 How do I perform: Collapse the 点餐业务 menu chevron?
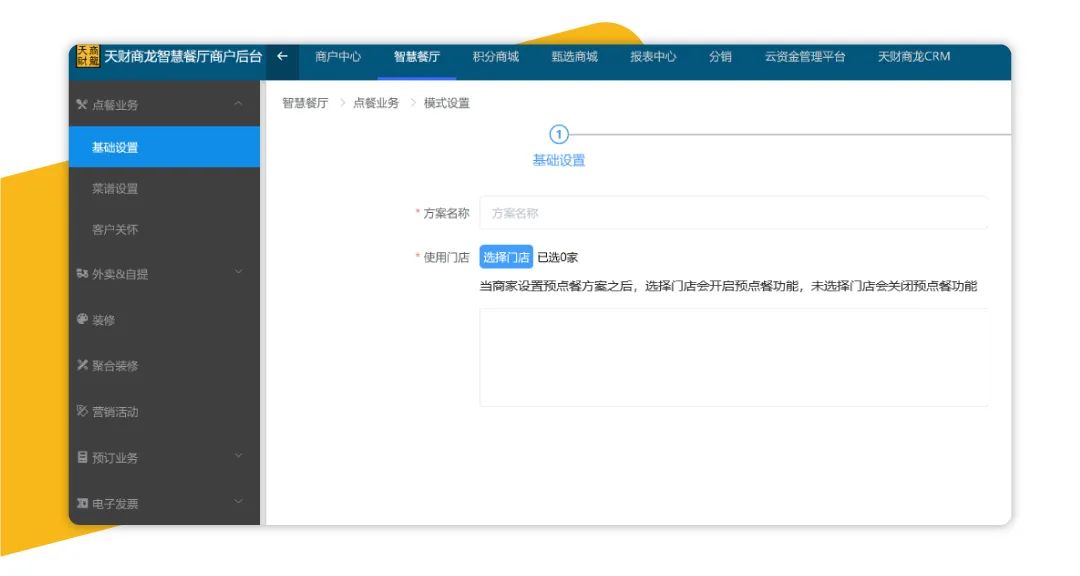pyautogui.click(x=238, y=104)
